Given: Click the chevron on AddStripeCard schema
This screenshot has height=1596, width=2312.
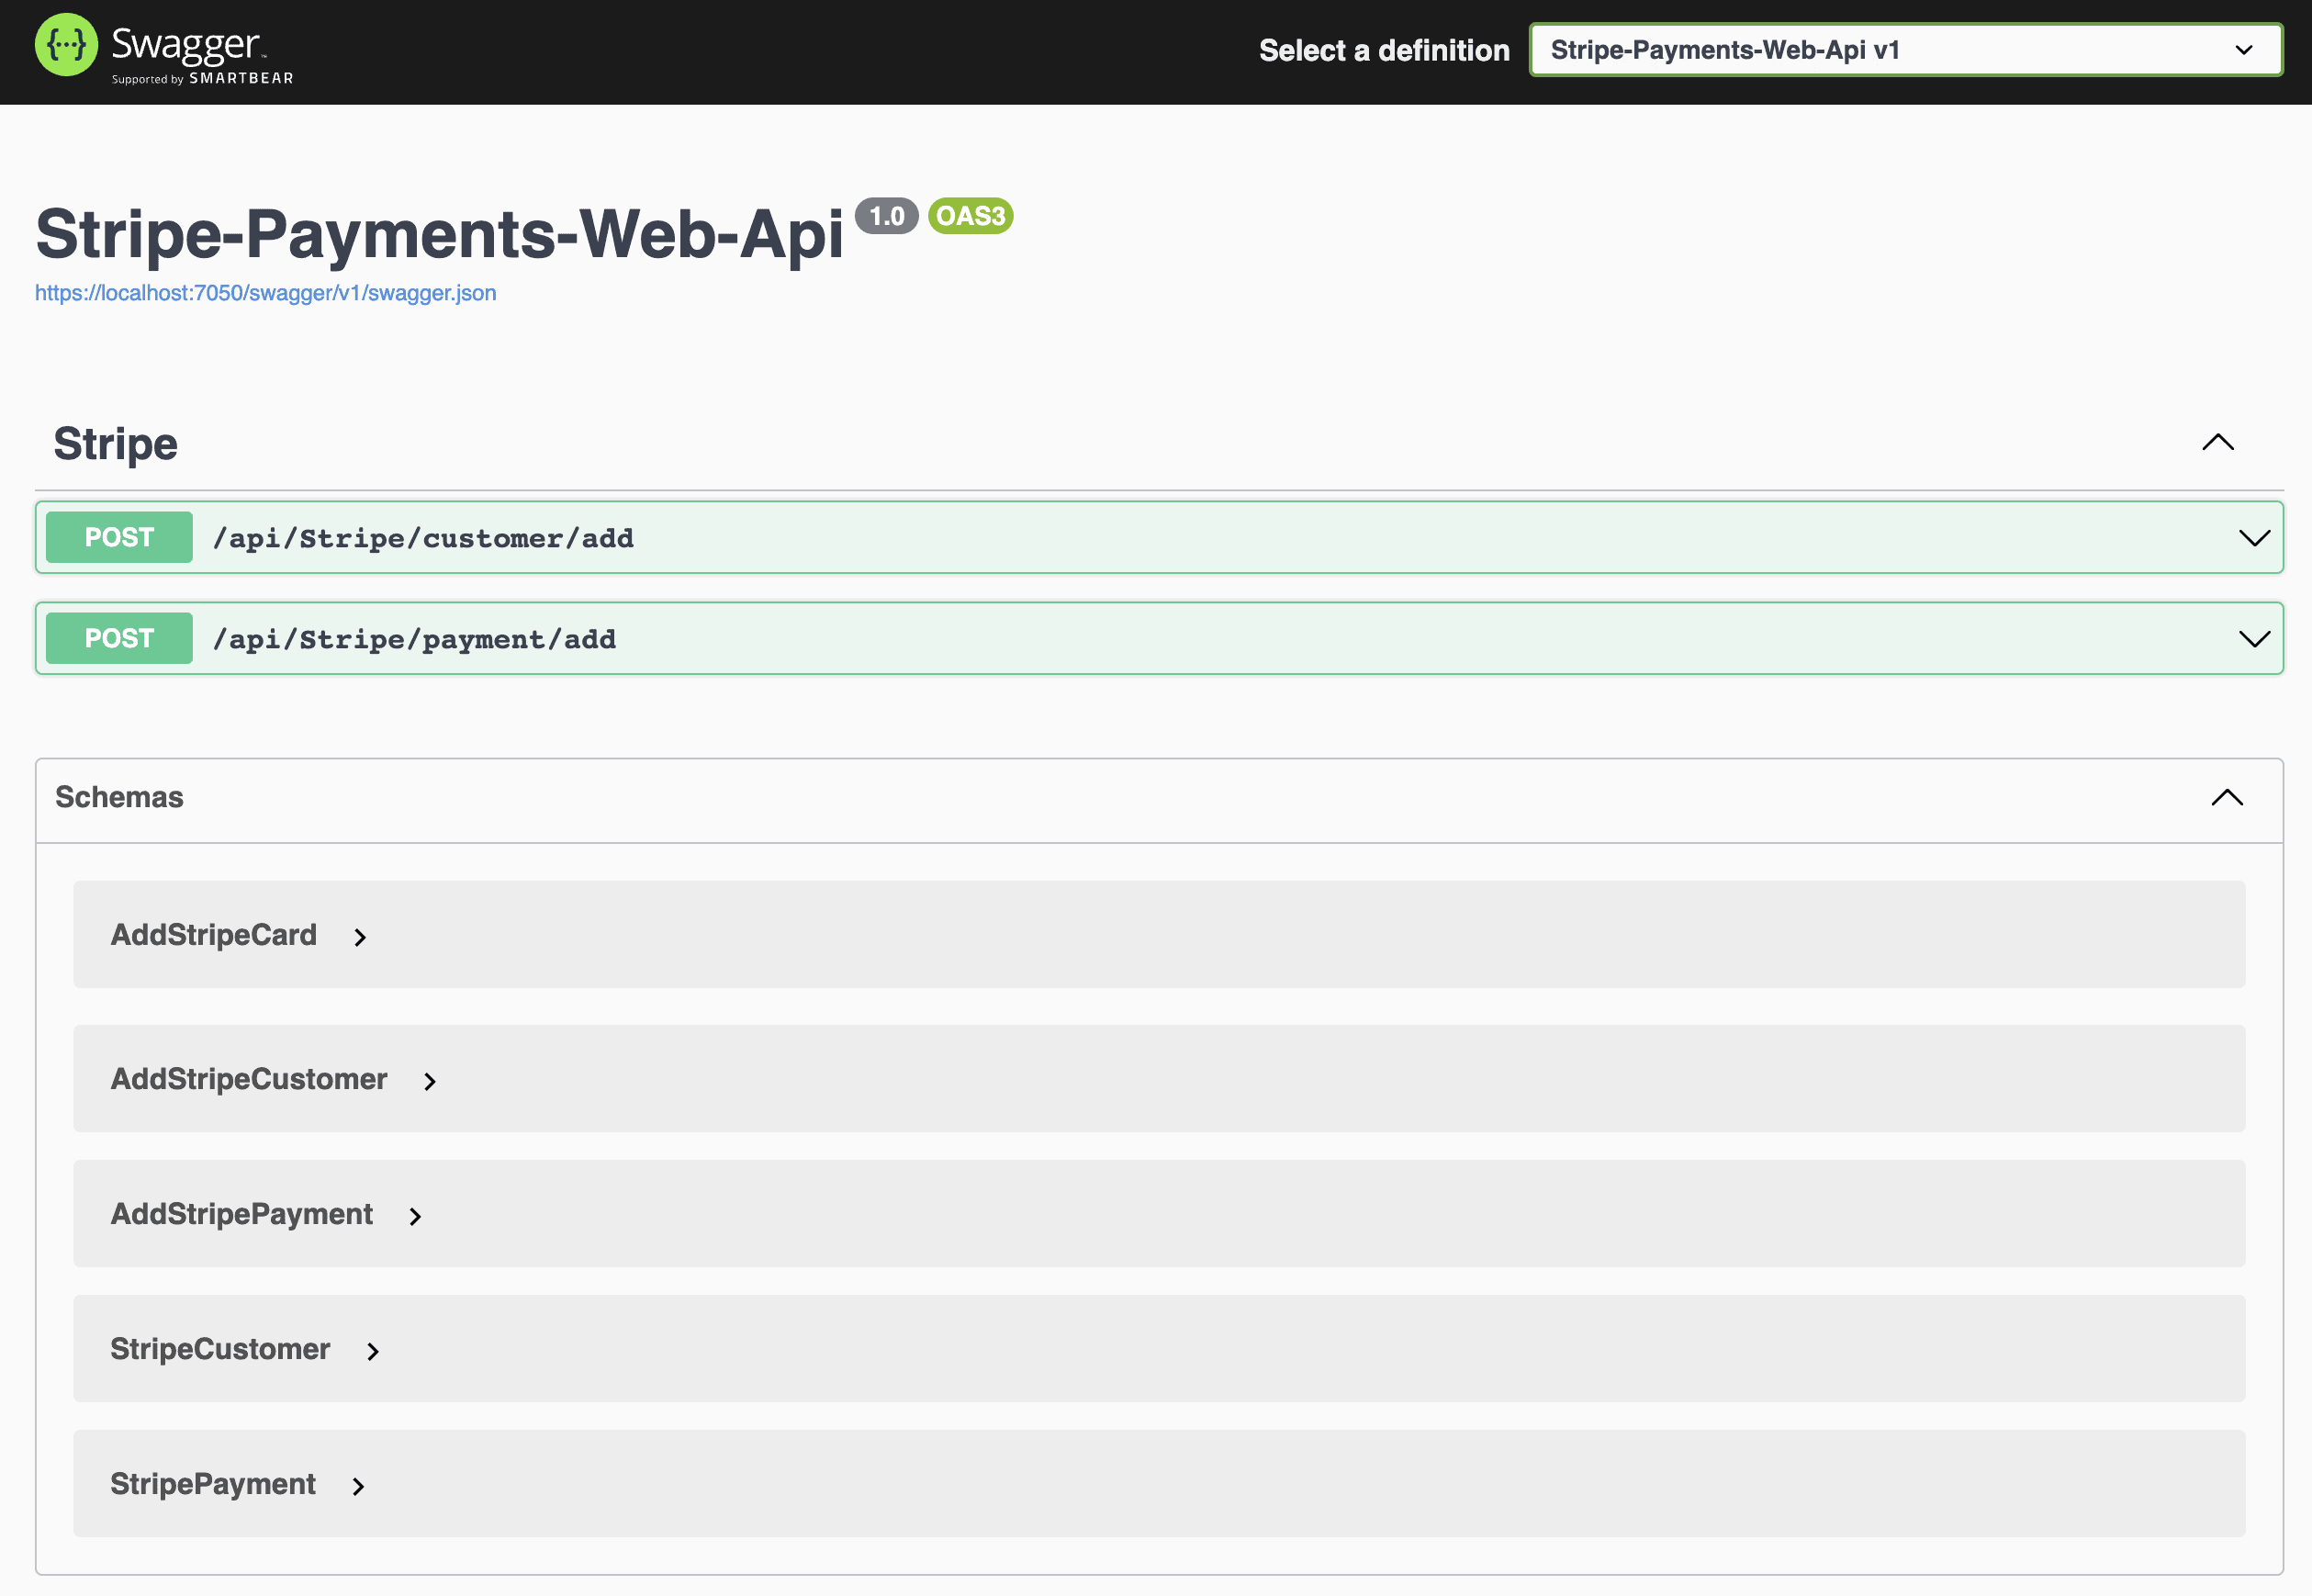Looking at the screenshot, I should tap(359, 937).
